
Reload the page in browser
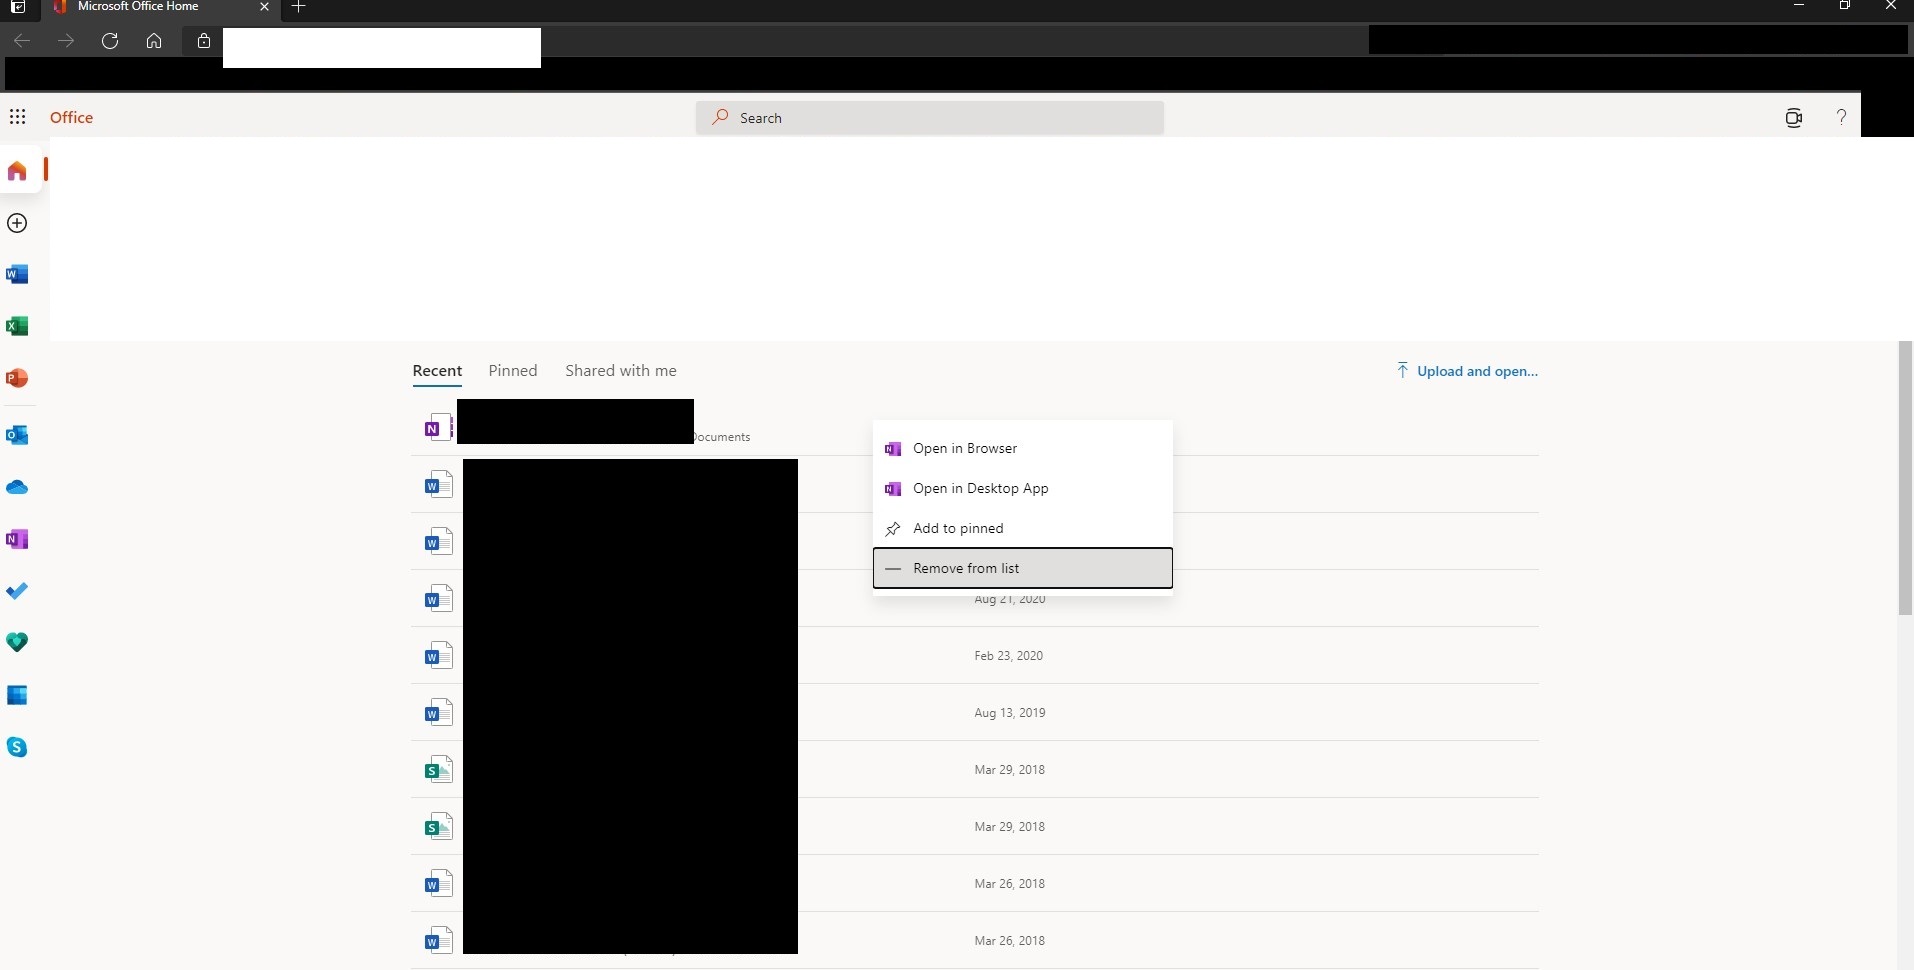[x=110, y=41]
